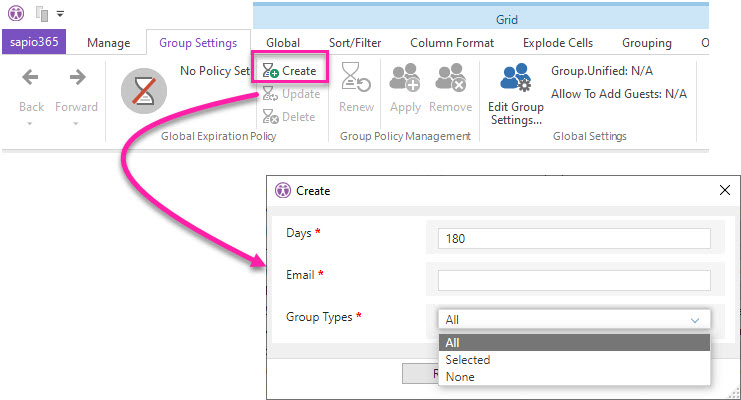This screenshot has height=400, width=741.
Task: Click the Apply group policy icon
Action: click(405, 78)
